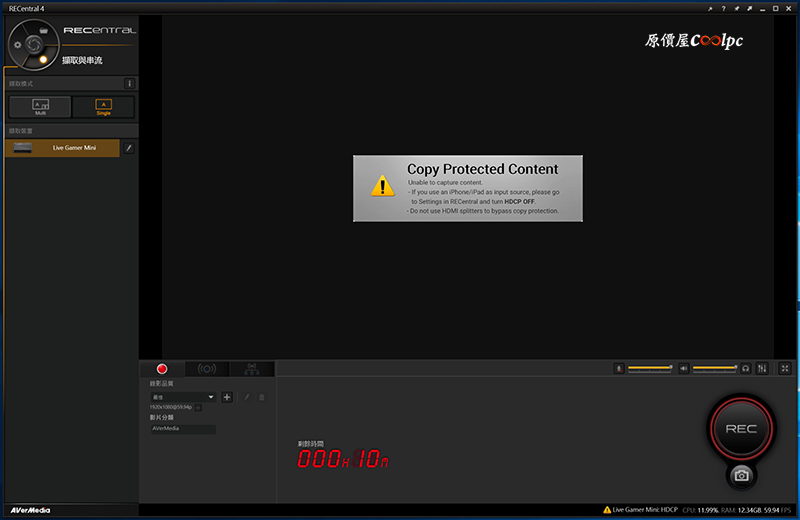Image resolution: width=800 pixels, height=520 pixels.
Task: Edit the recording quality profile
Action: [247, 397]
